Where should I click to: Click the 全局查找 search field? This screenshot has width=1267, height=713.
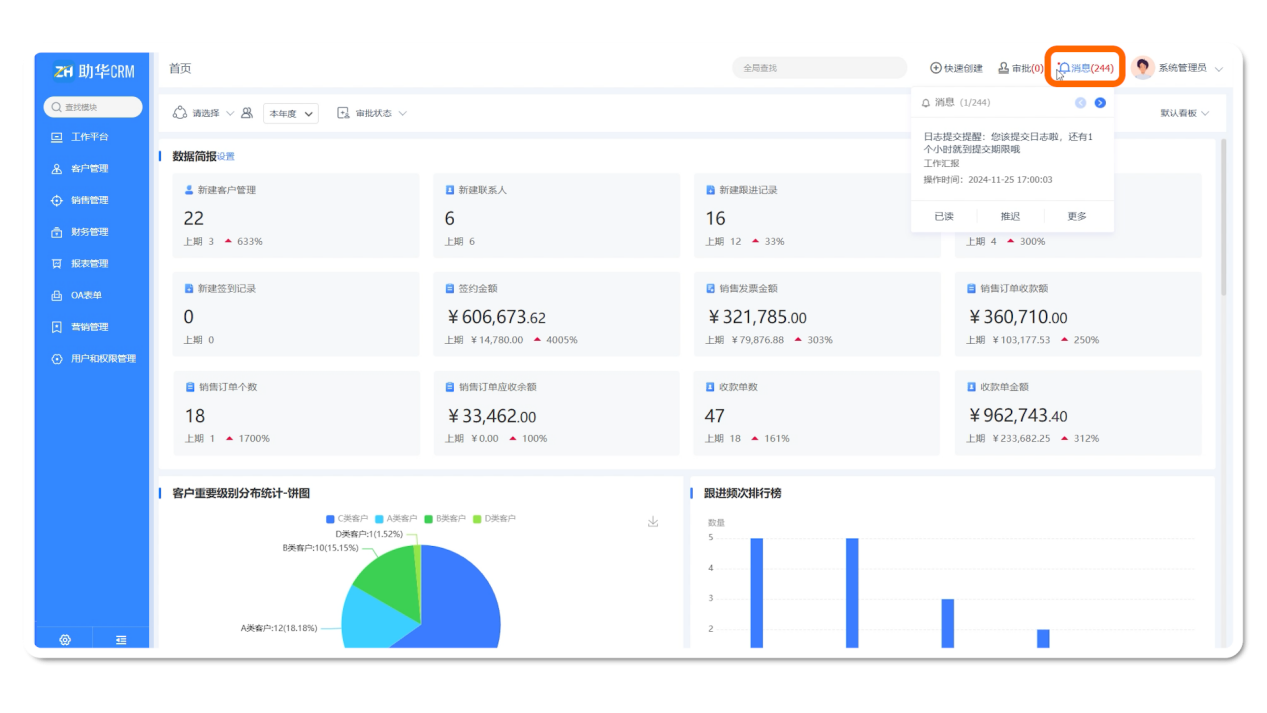coord(818,68)
